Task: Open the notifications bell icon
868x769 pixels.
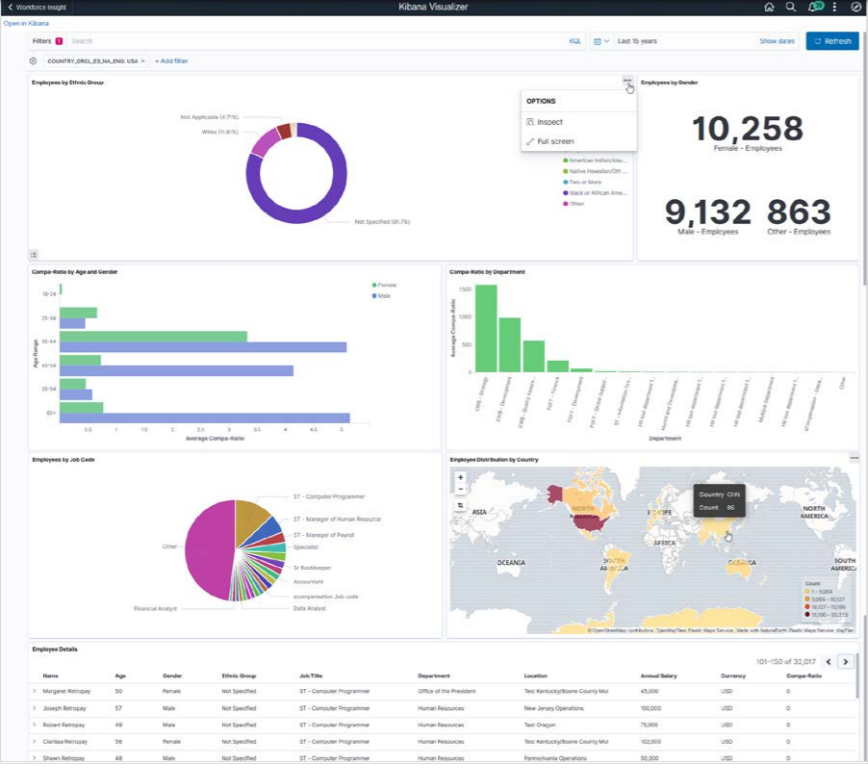Action: click(812, 7)
